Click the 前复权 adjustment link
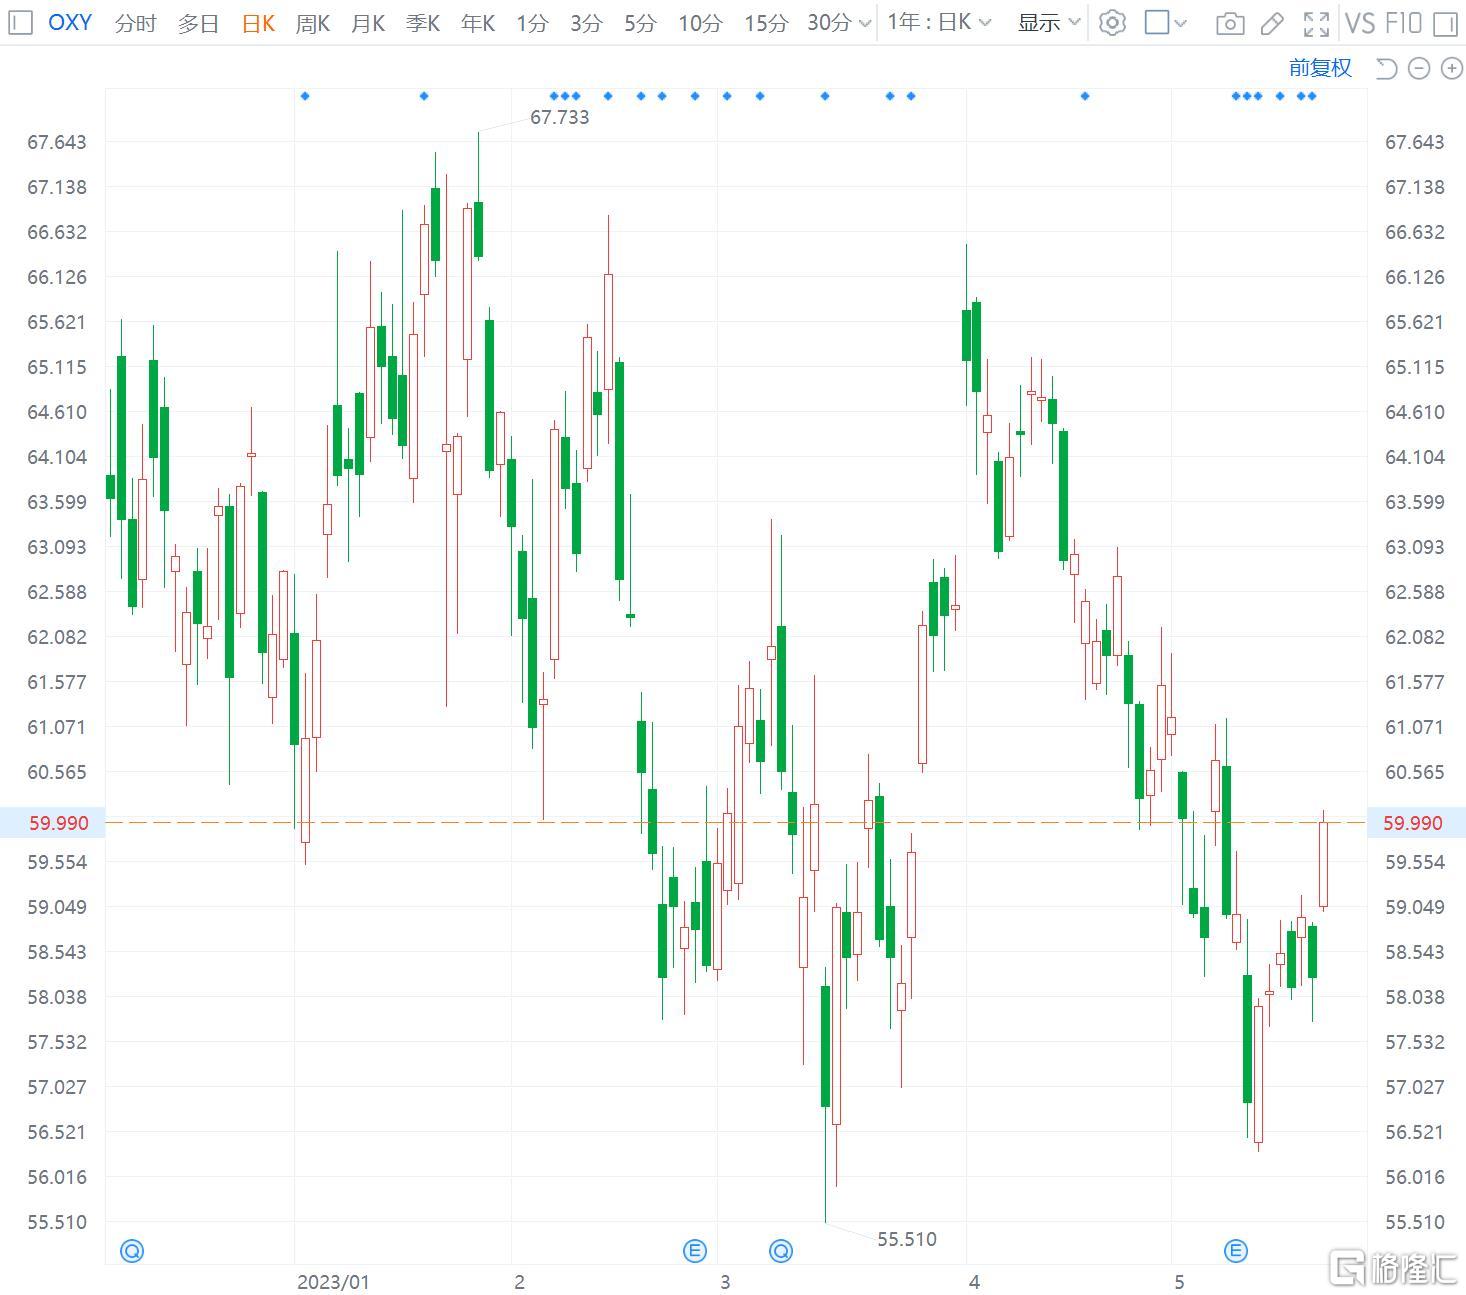The height and width of the screenshot is (1295, 1466). pos(1320,67)
